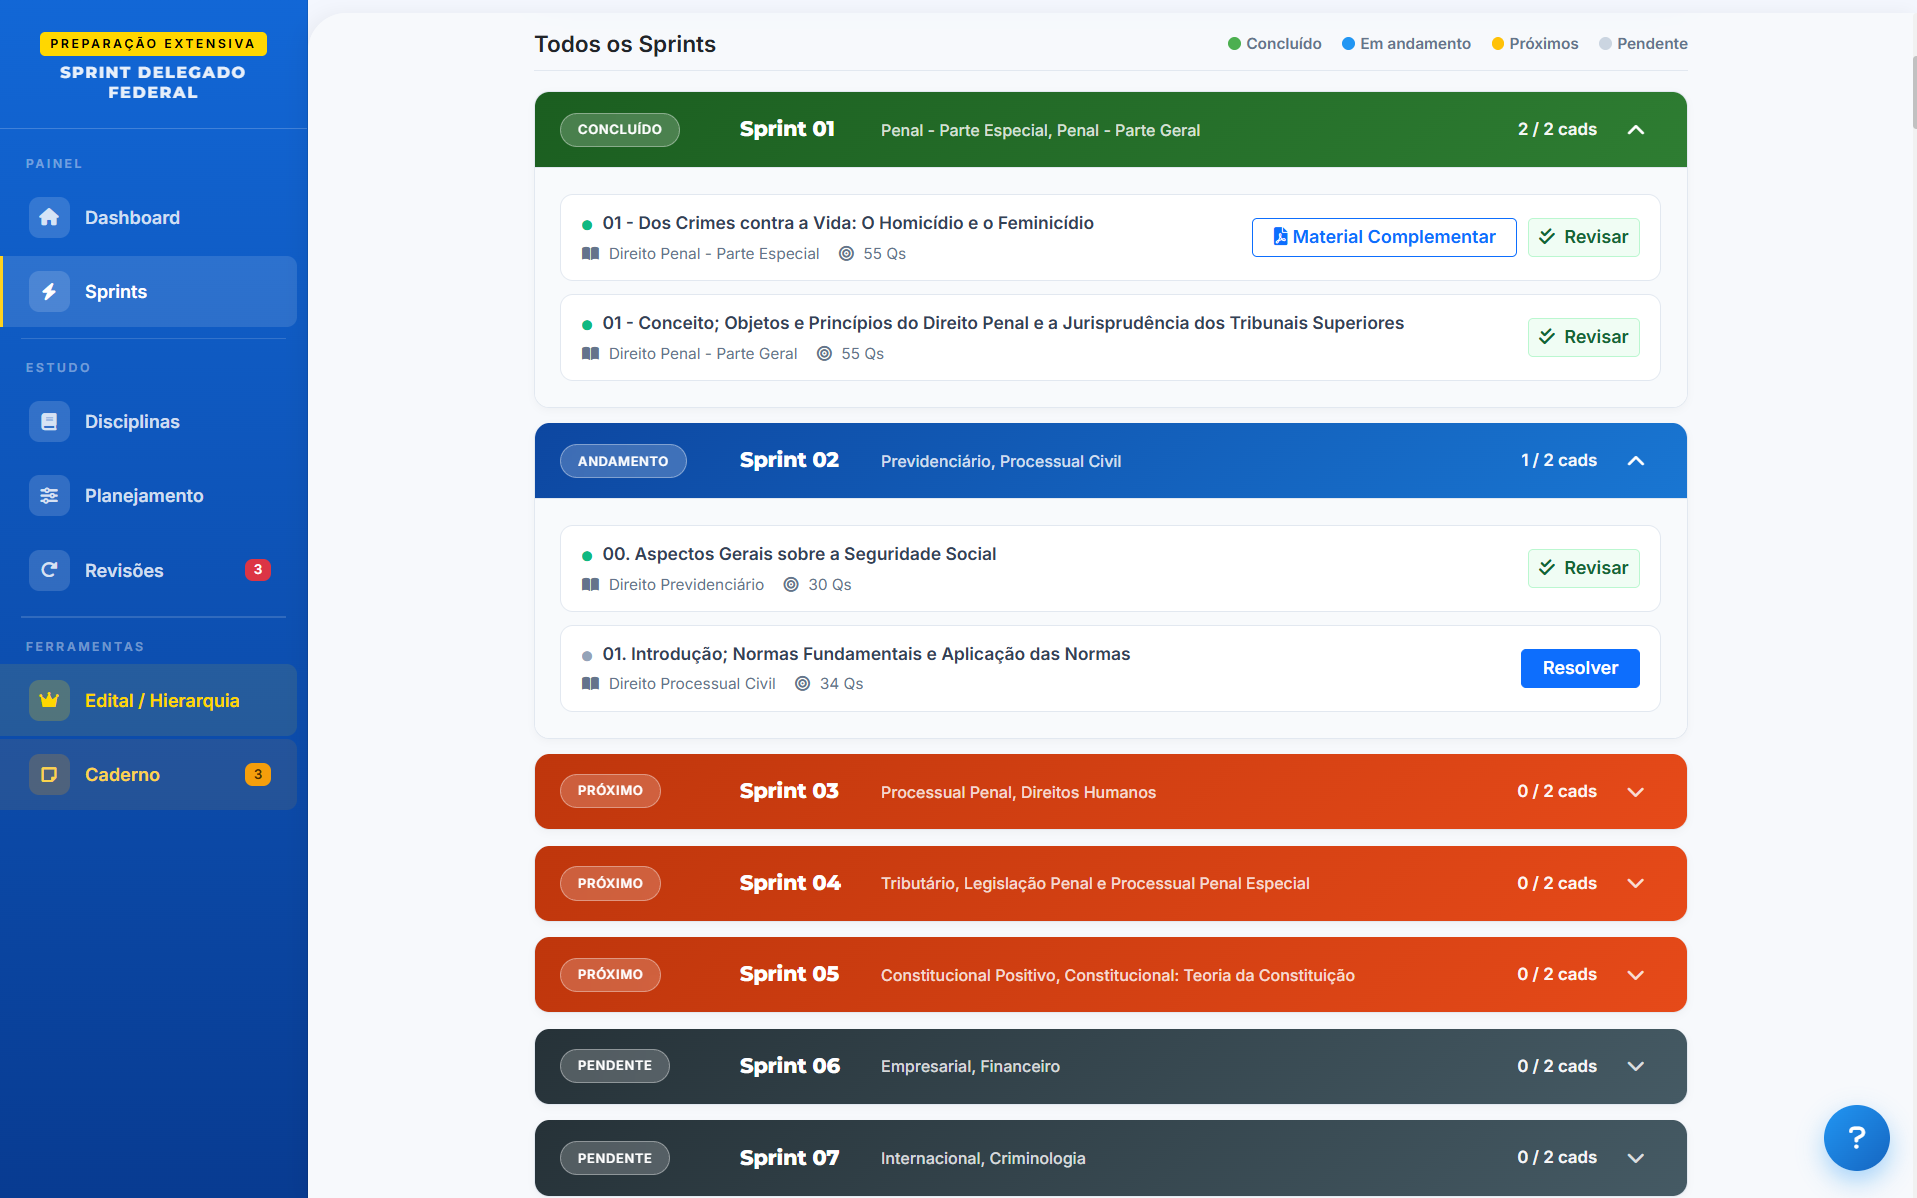The image size is (1917, 1198).
Task: Open Dashboard in the sidebar
Action: click(149, 217)
